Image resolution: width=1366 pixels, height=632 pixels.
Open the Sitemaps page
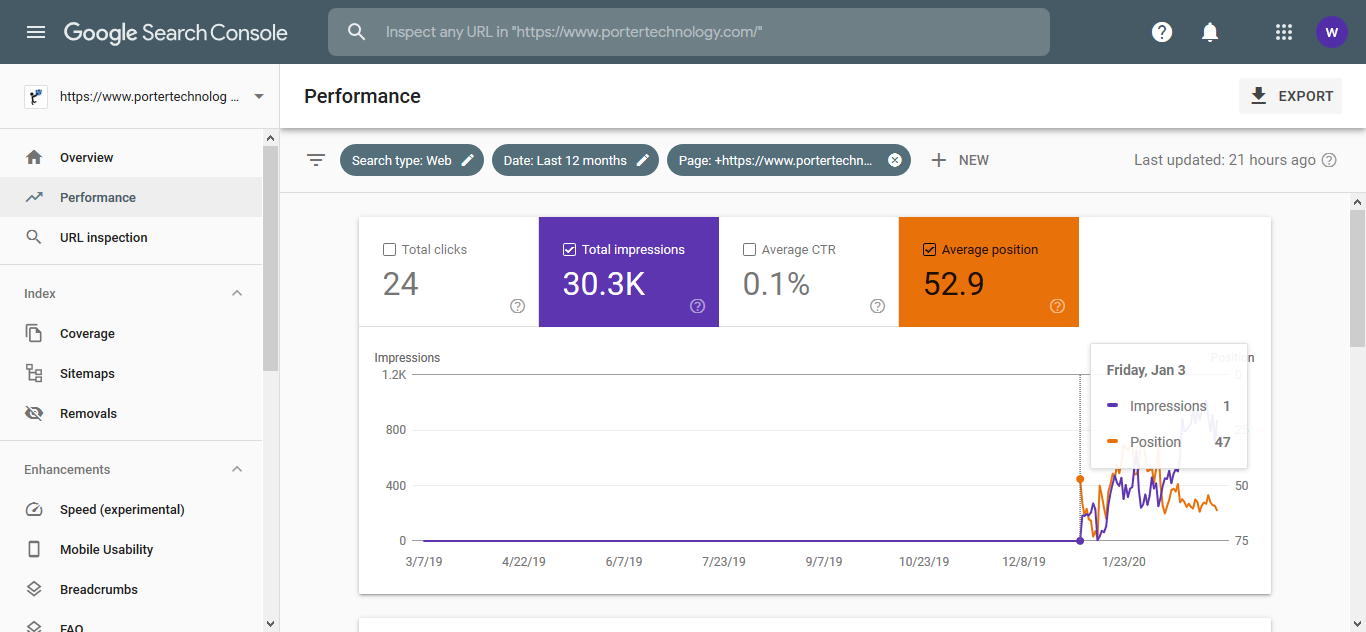pyautogui.click(x=131, y=373)
